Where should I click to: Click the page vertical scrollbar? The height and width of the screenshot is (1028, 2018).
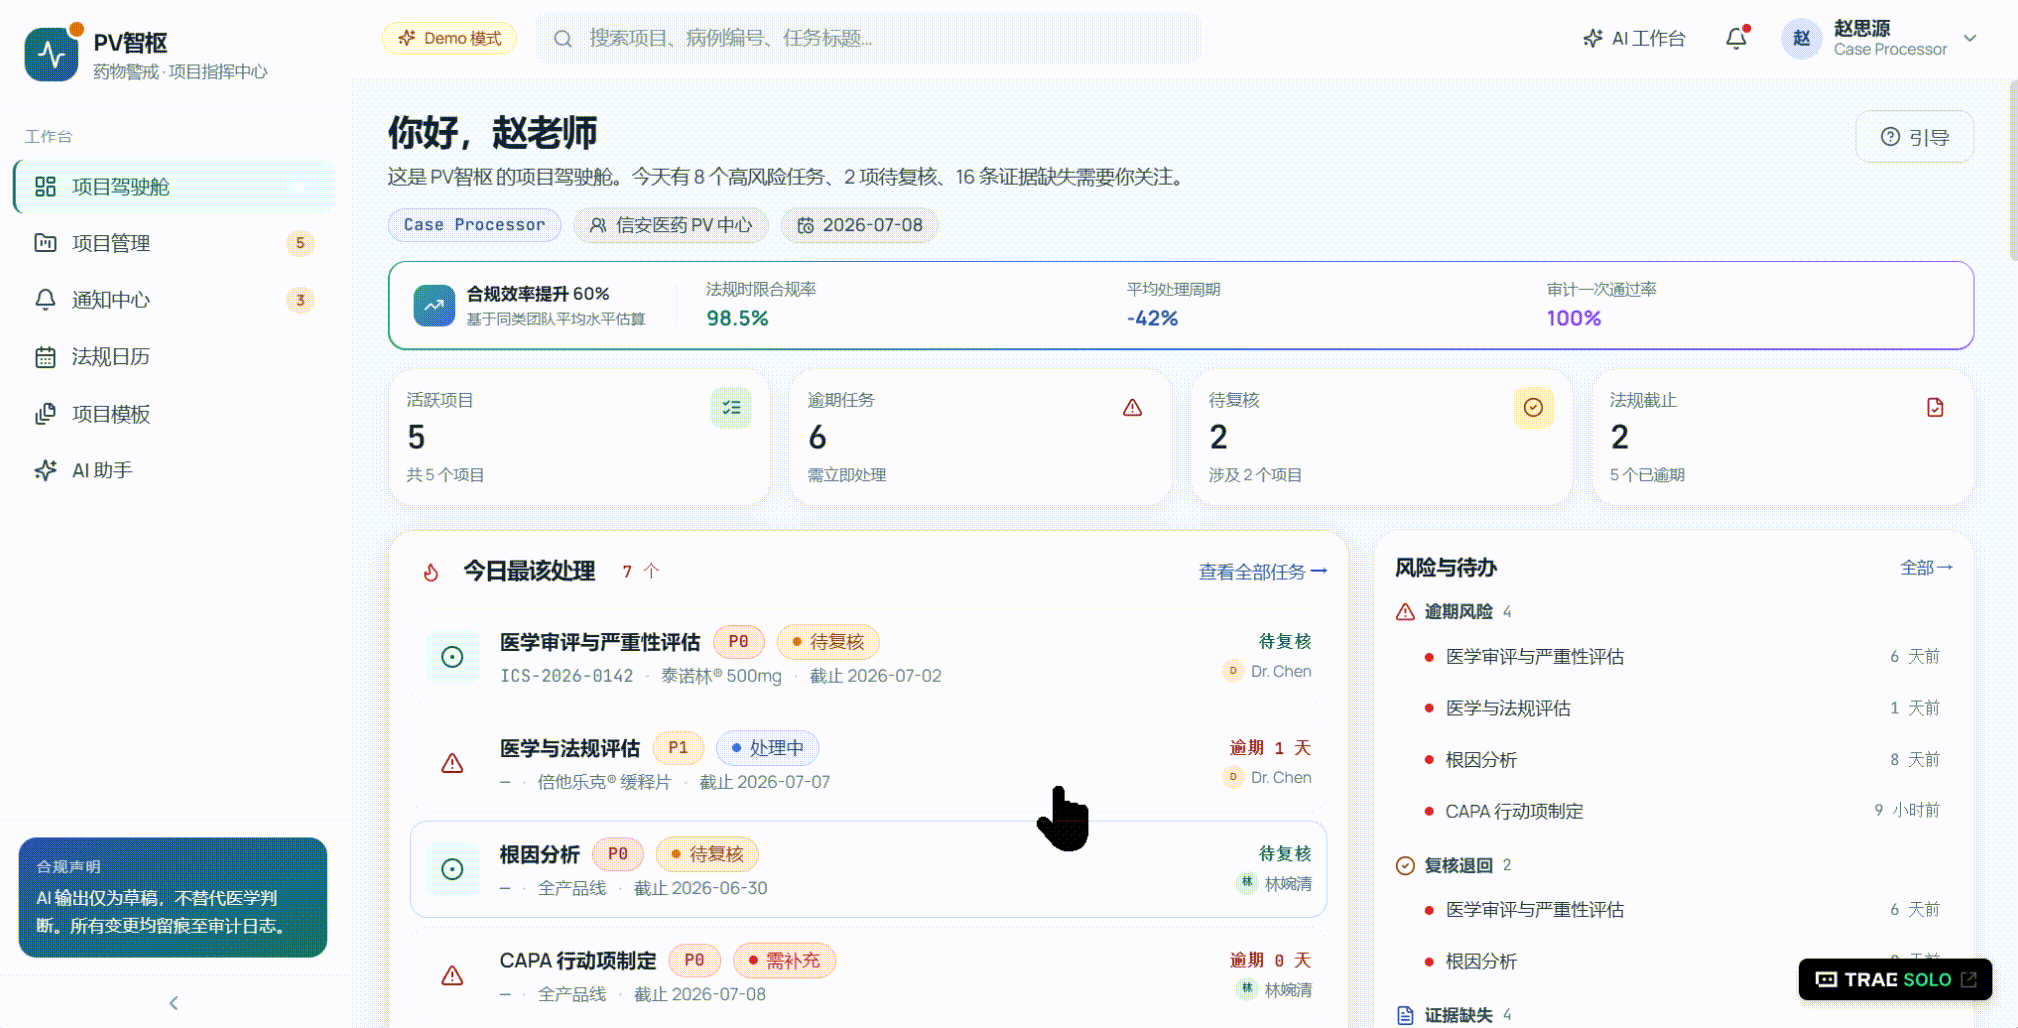[2012, 170]
